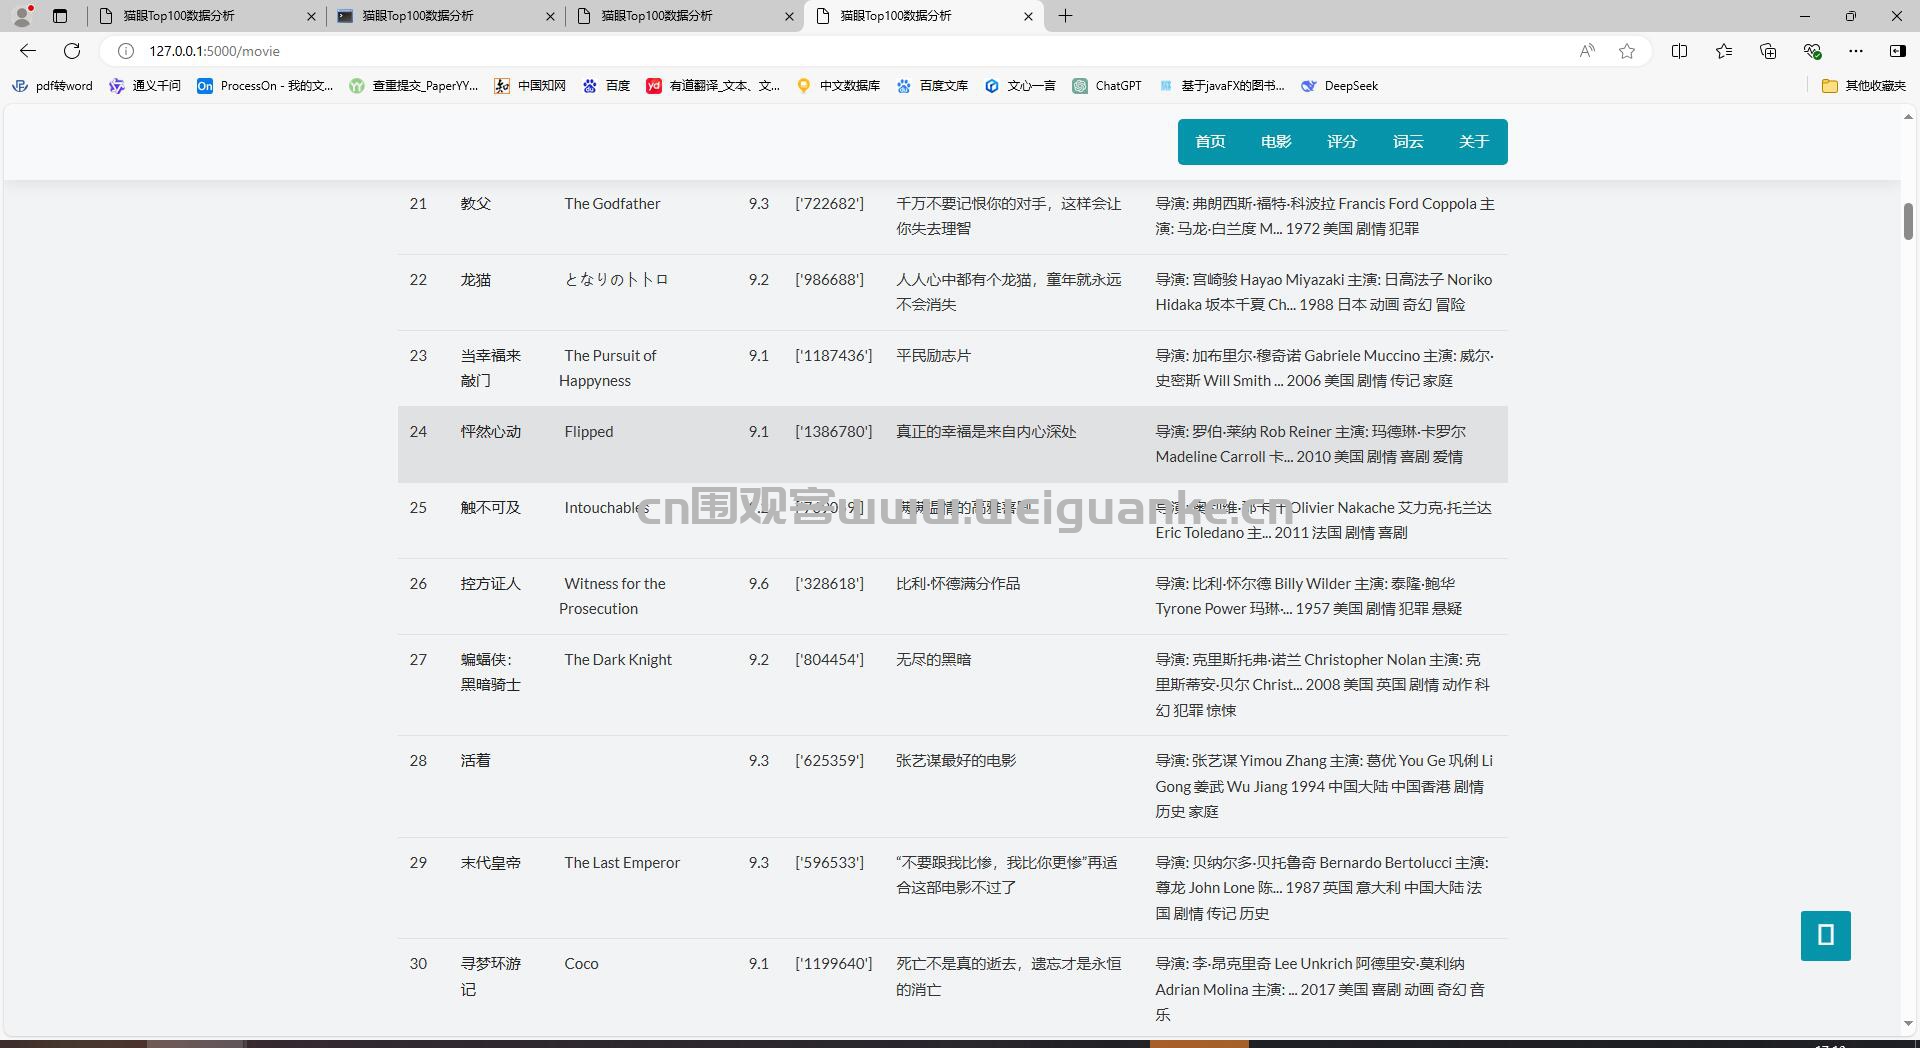Open split screen view
Viewport: 1920px width, 1048px height.
(x=1680, y=51)
